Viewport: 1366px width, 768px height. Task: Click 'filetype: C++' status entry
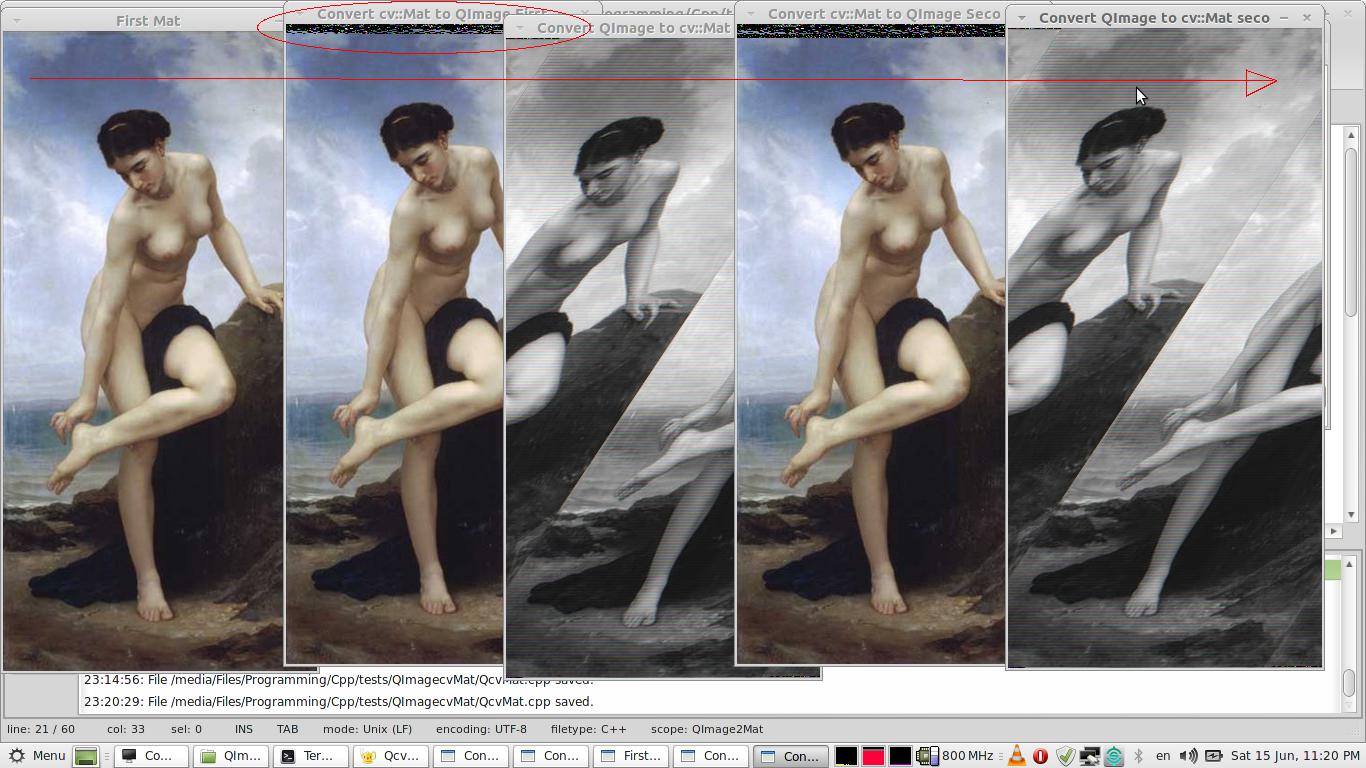coord(588,729)
